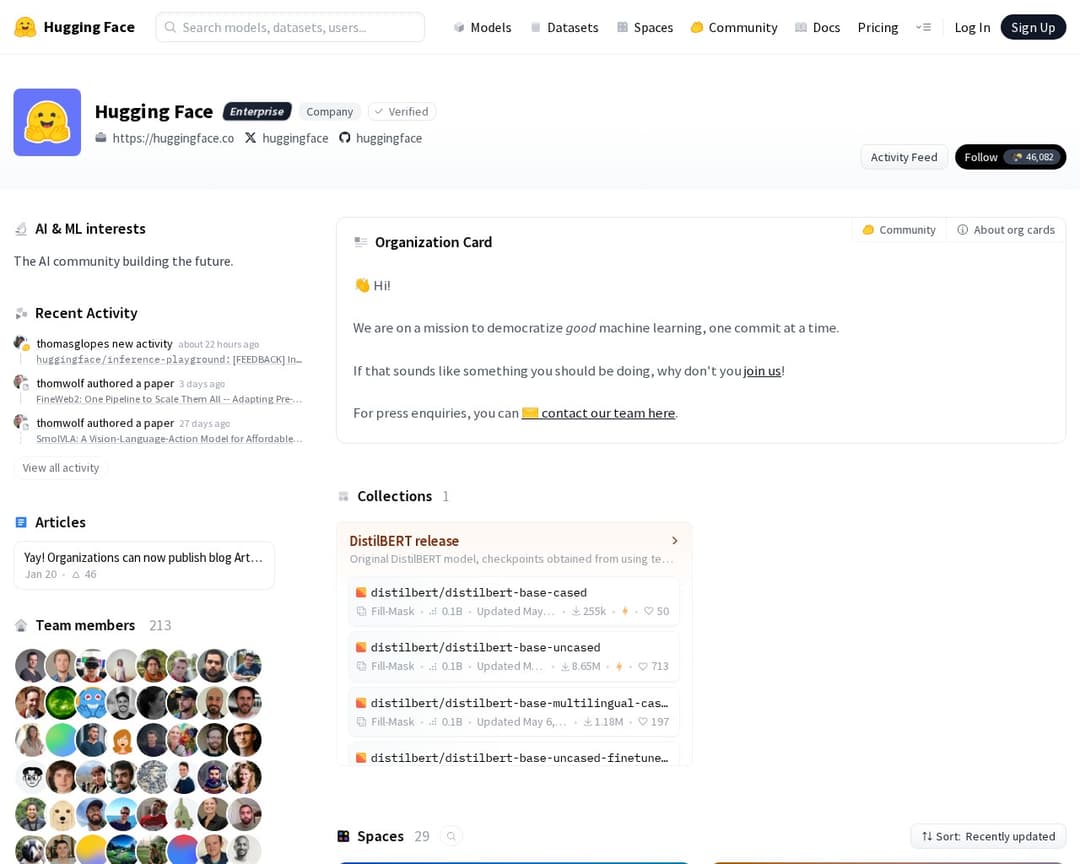Open the distilbert-base-uncased-finetuned model entry
1080x864 pixels.
tap(514, 755)
